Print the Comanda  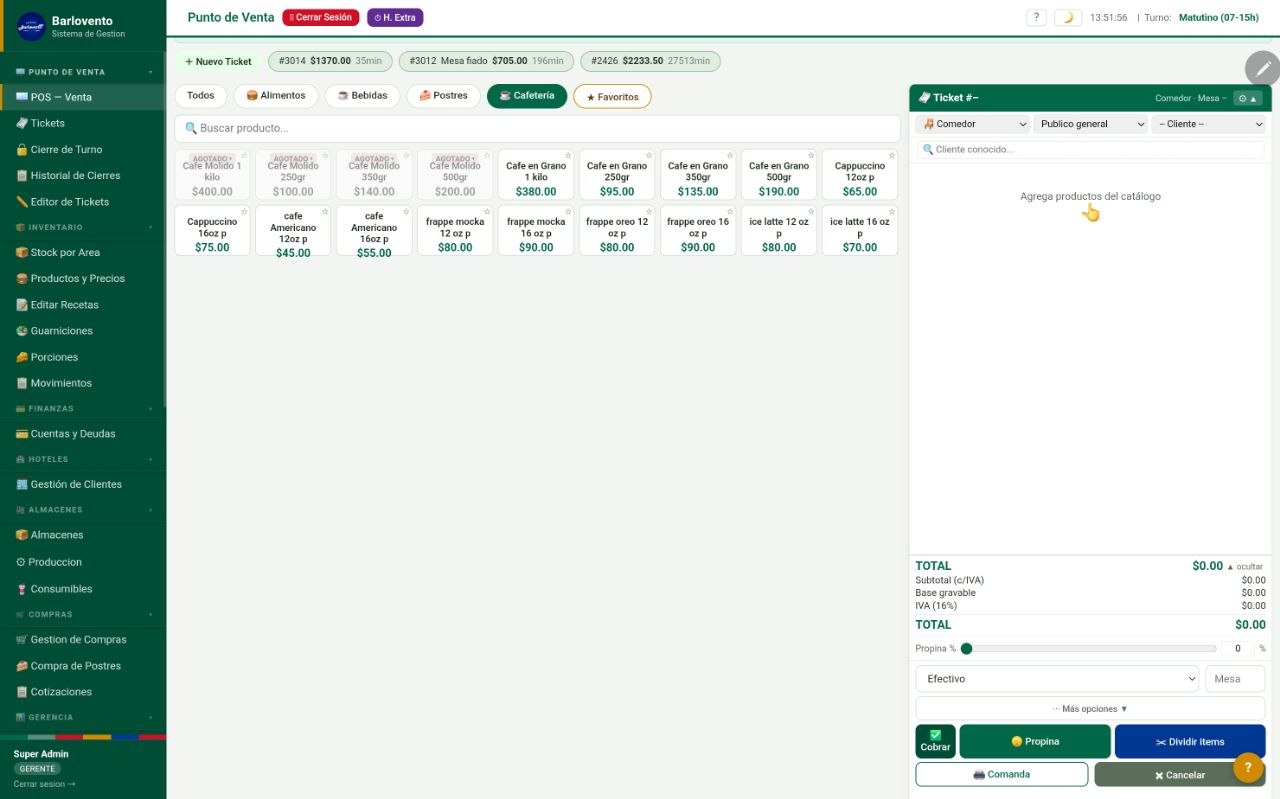pyautogui.click(x=1001, y=774)
